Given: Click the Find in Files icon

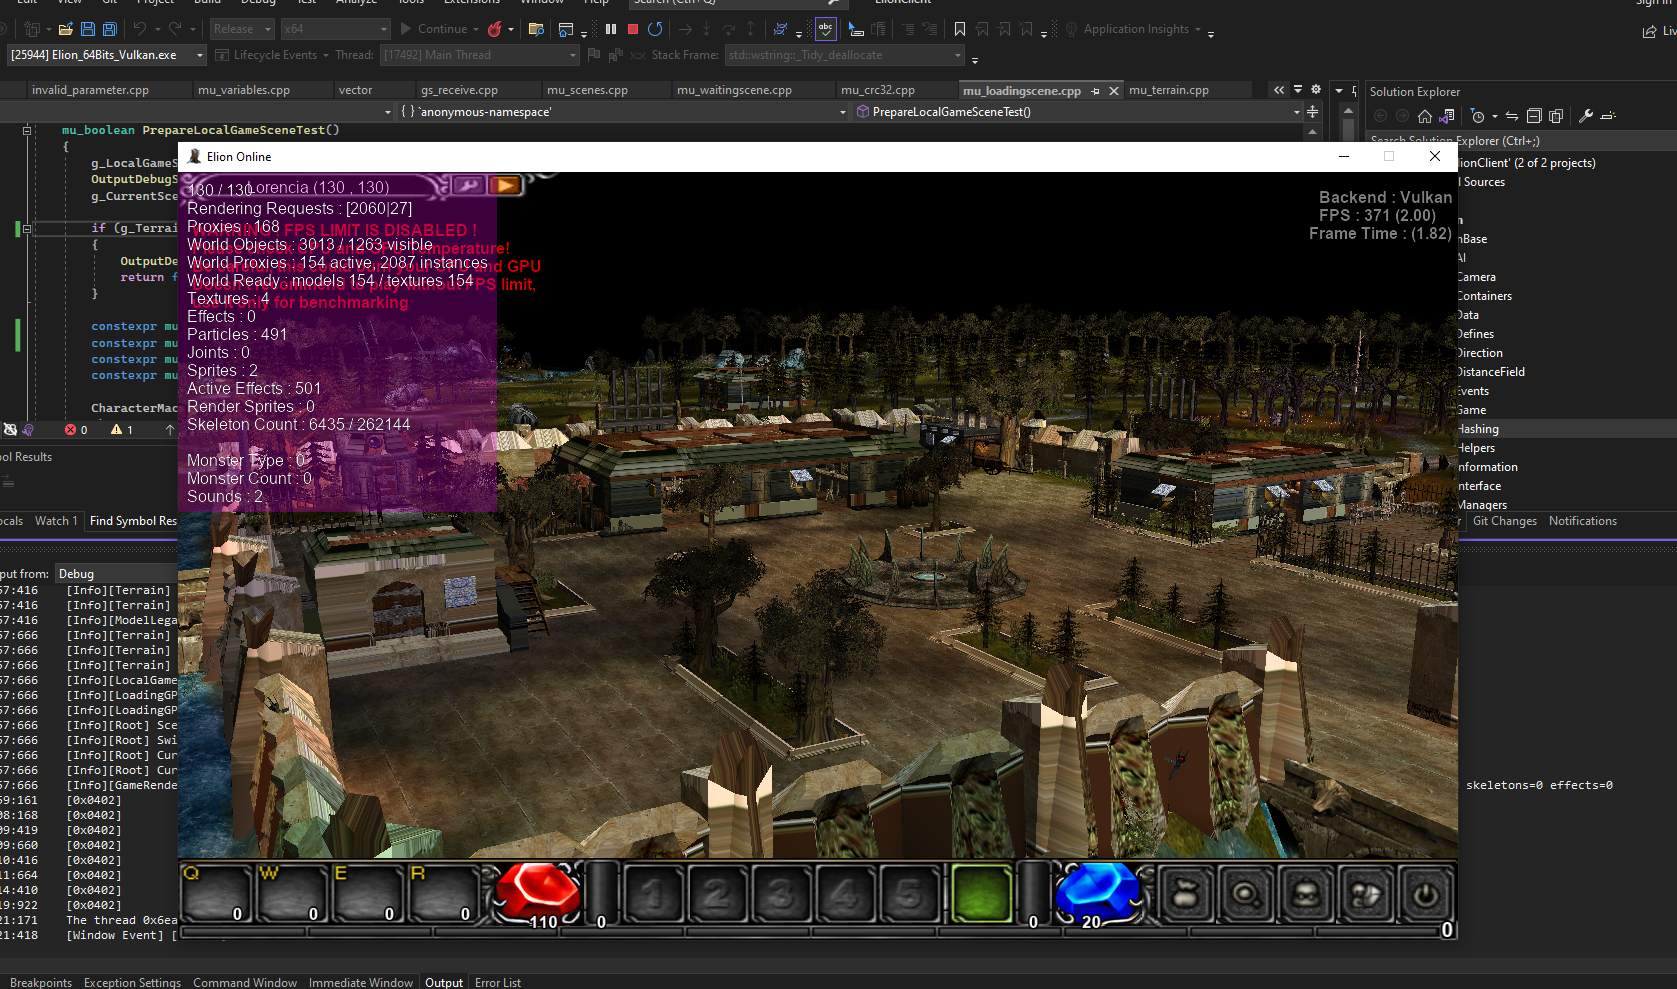Looking at the screenshot, I should coord(536,29).
